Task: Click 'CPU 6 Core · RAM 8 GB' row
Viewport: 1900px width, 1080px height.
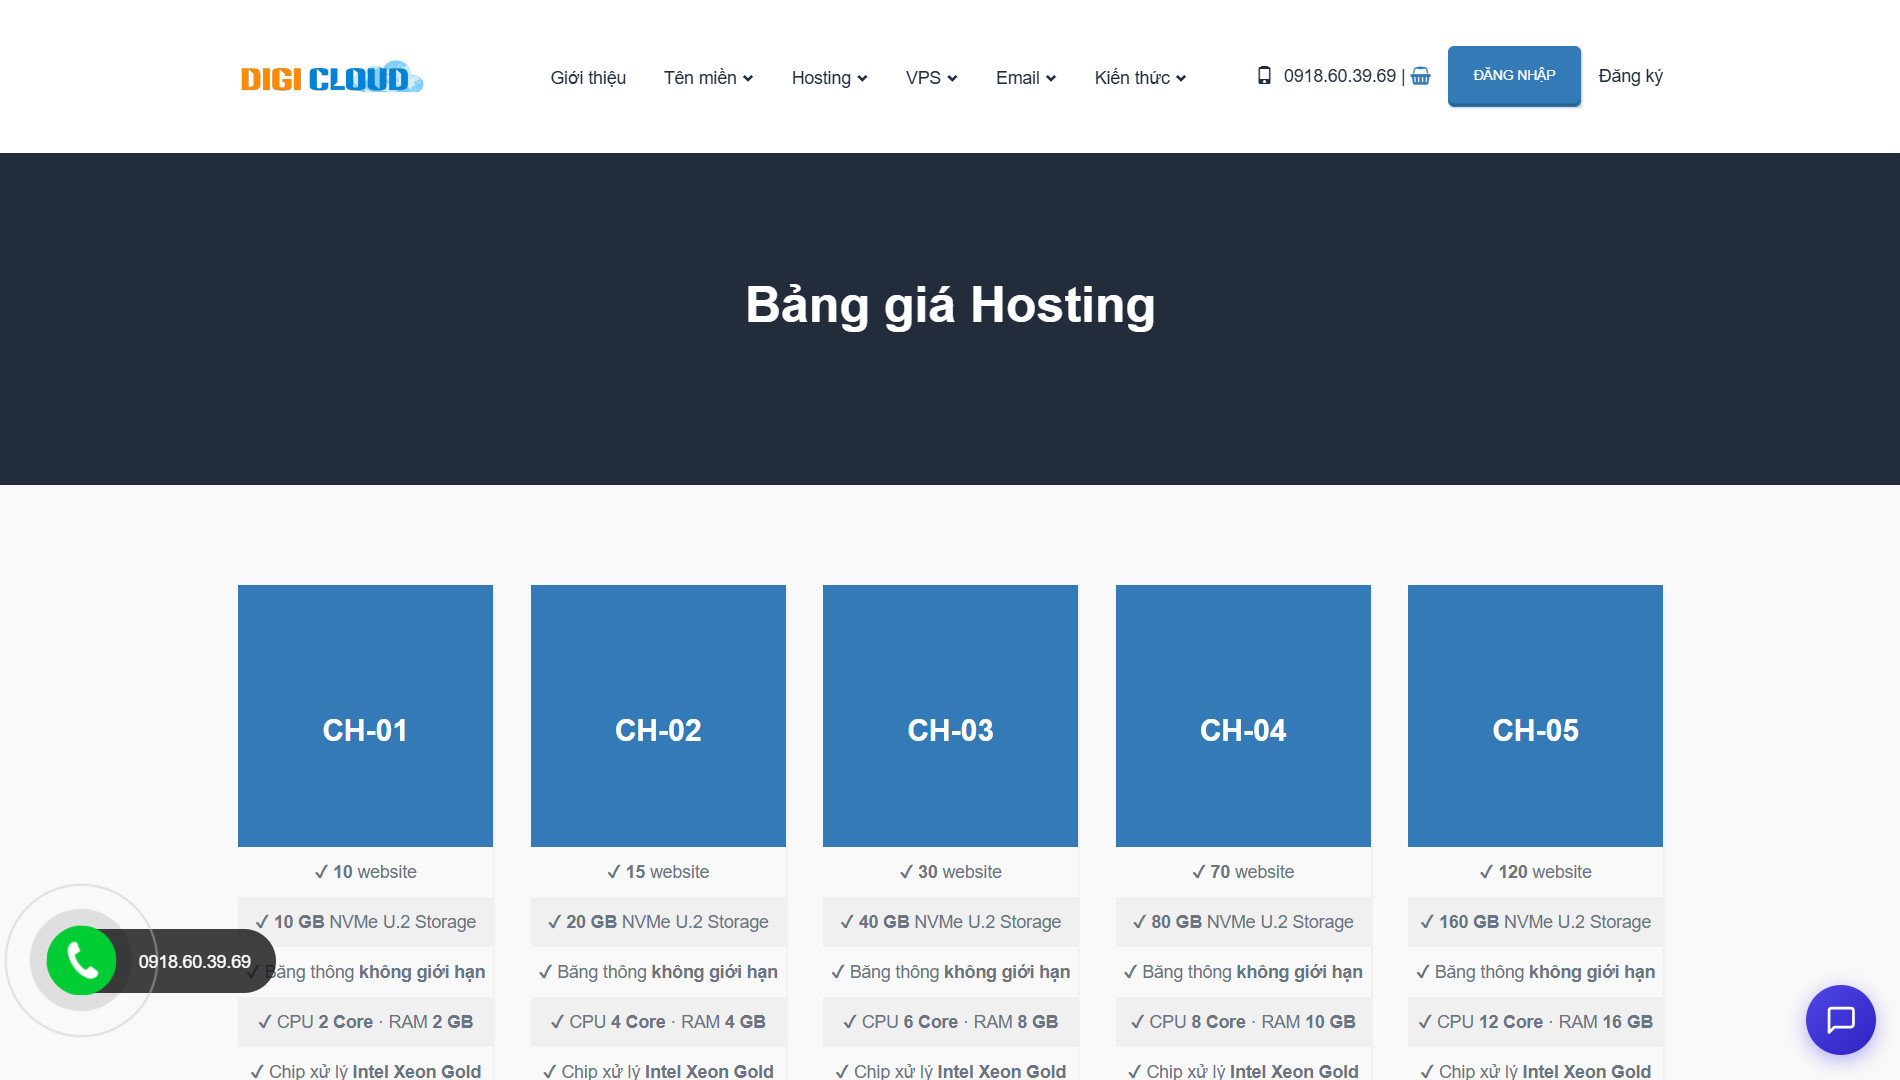Action: coord(950,1022)
